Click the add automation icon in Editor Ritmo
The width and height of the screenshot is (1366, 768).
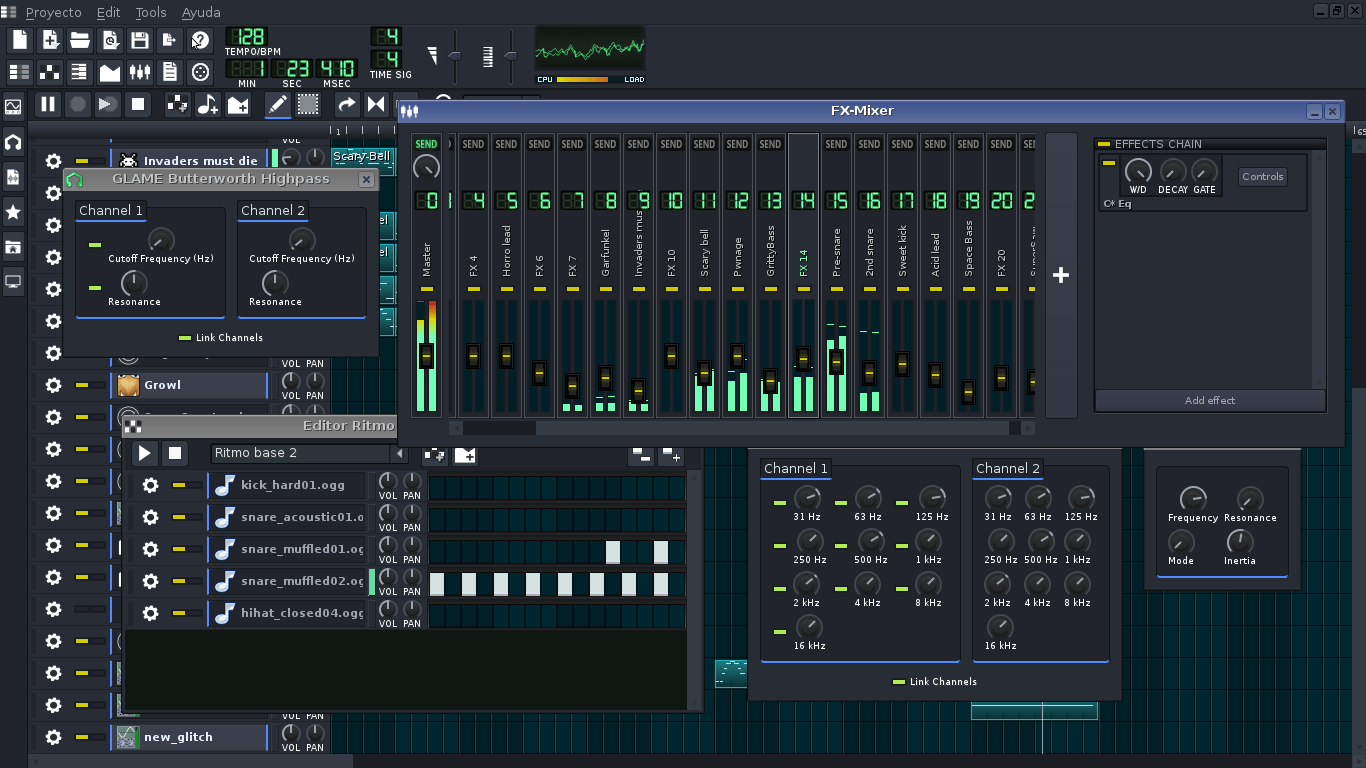point(465,455)
